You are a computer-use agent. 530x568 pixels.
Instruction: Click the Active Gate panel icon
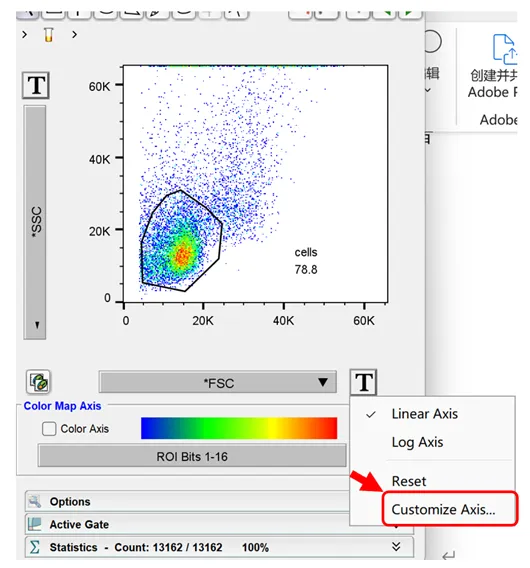pyautogui.click(x=35, y=524)
